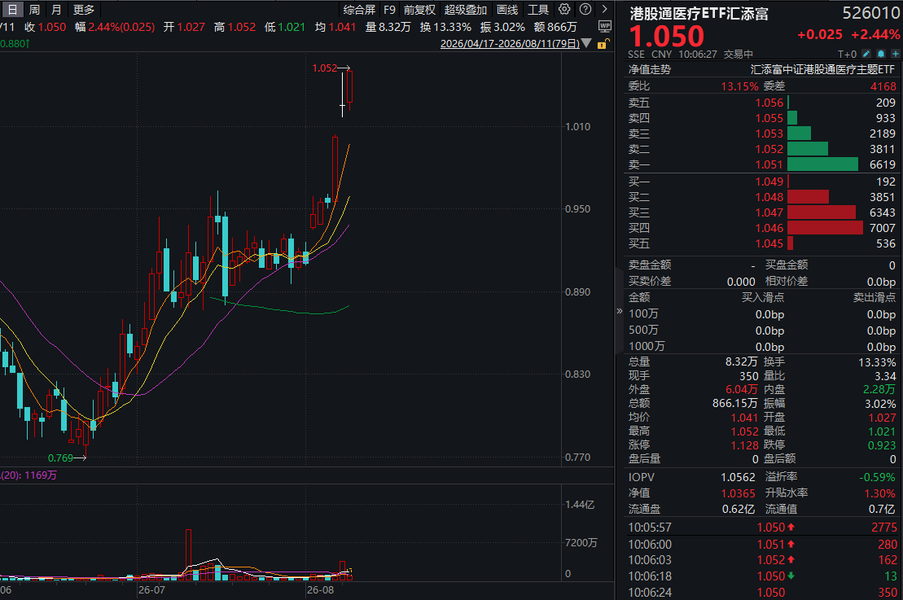Open the 超级叠加 overlay tool

[x=465, y=10]
